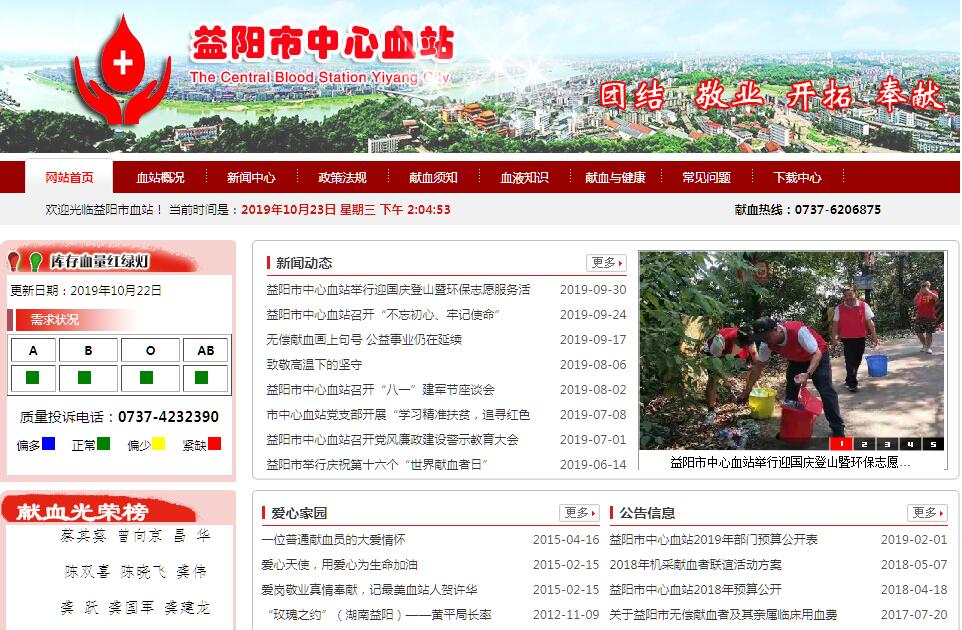Expand 更多 in 爱心家园 section
The height and width of the screenshot is (630, 962).
point(579,513)
